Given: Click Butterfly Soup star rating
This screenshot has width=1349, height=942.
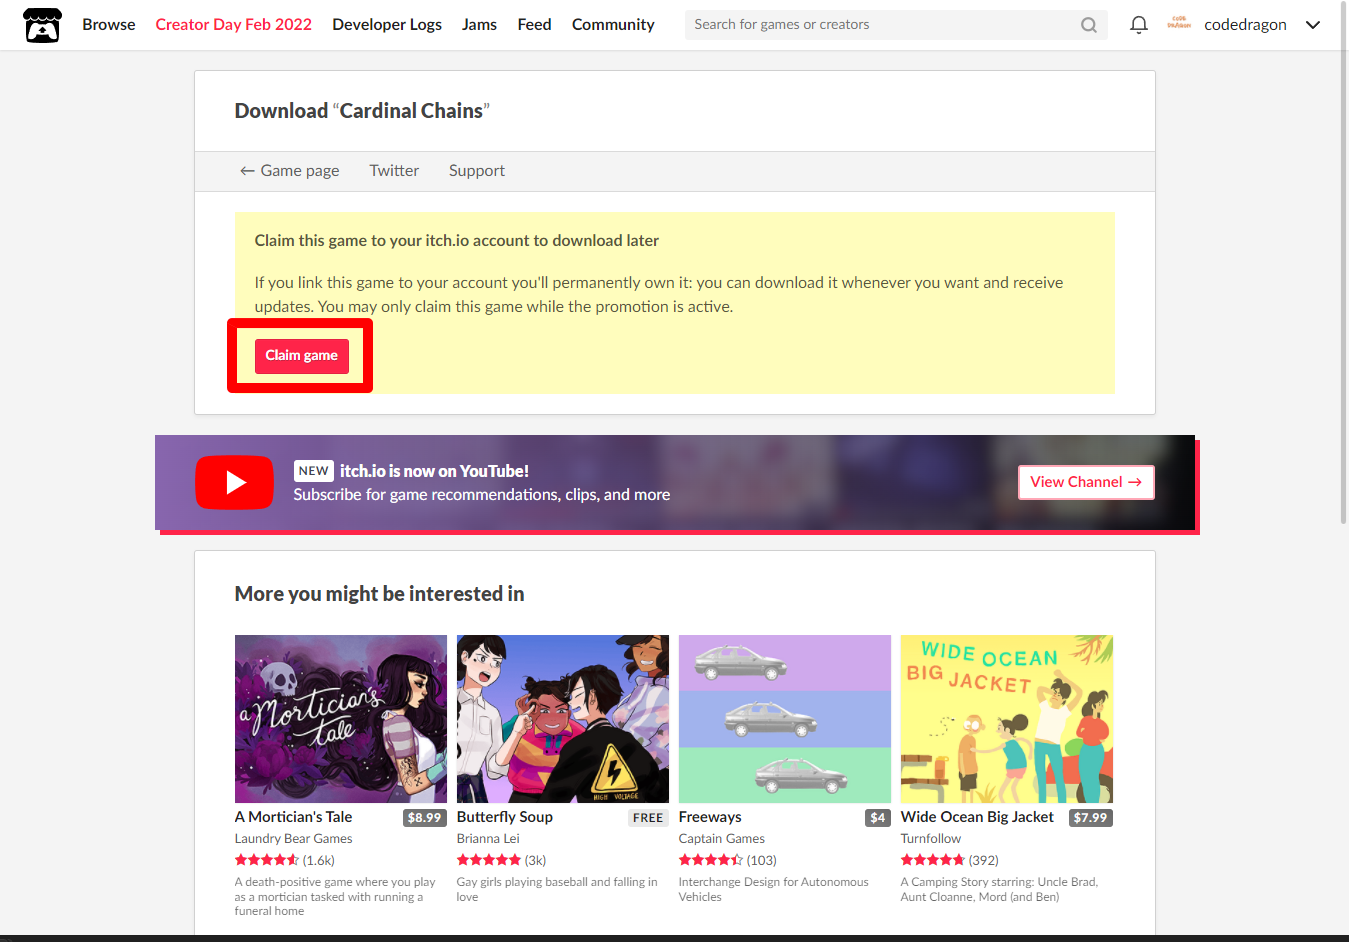Looking at the screenshot, I should point(489,860).
